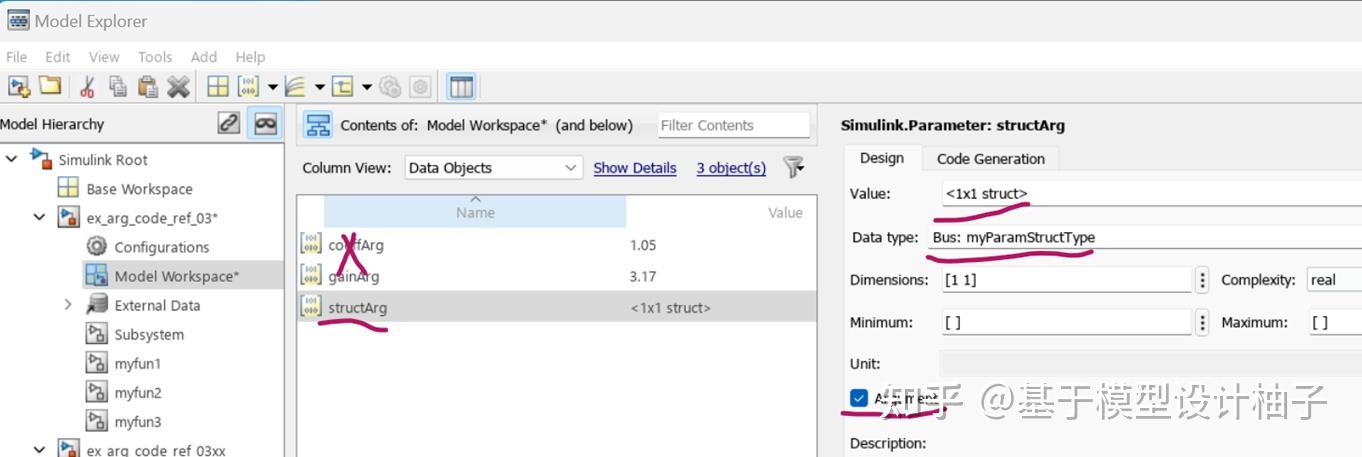
Task: Switch to the Code Generation tab
Action: coord(990,159)
